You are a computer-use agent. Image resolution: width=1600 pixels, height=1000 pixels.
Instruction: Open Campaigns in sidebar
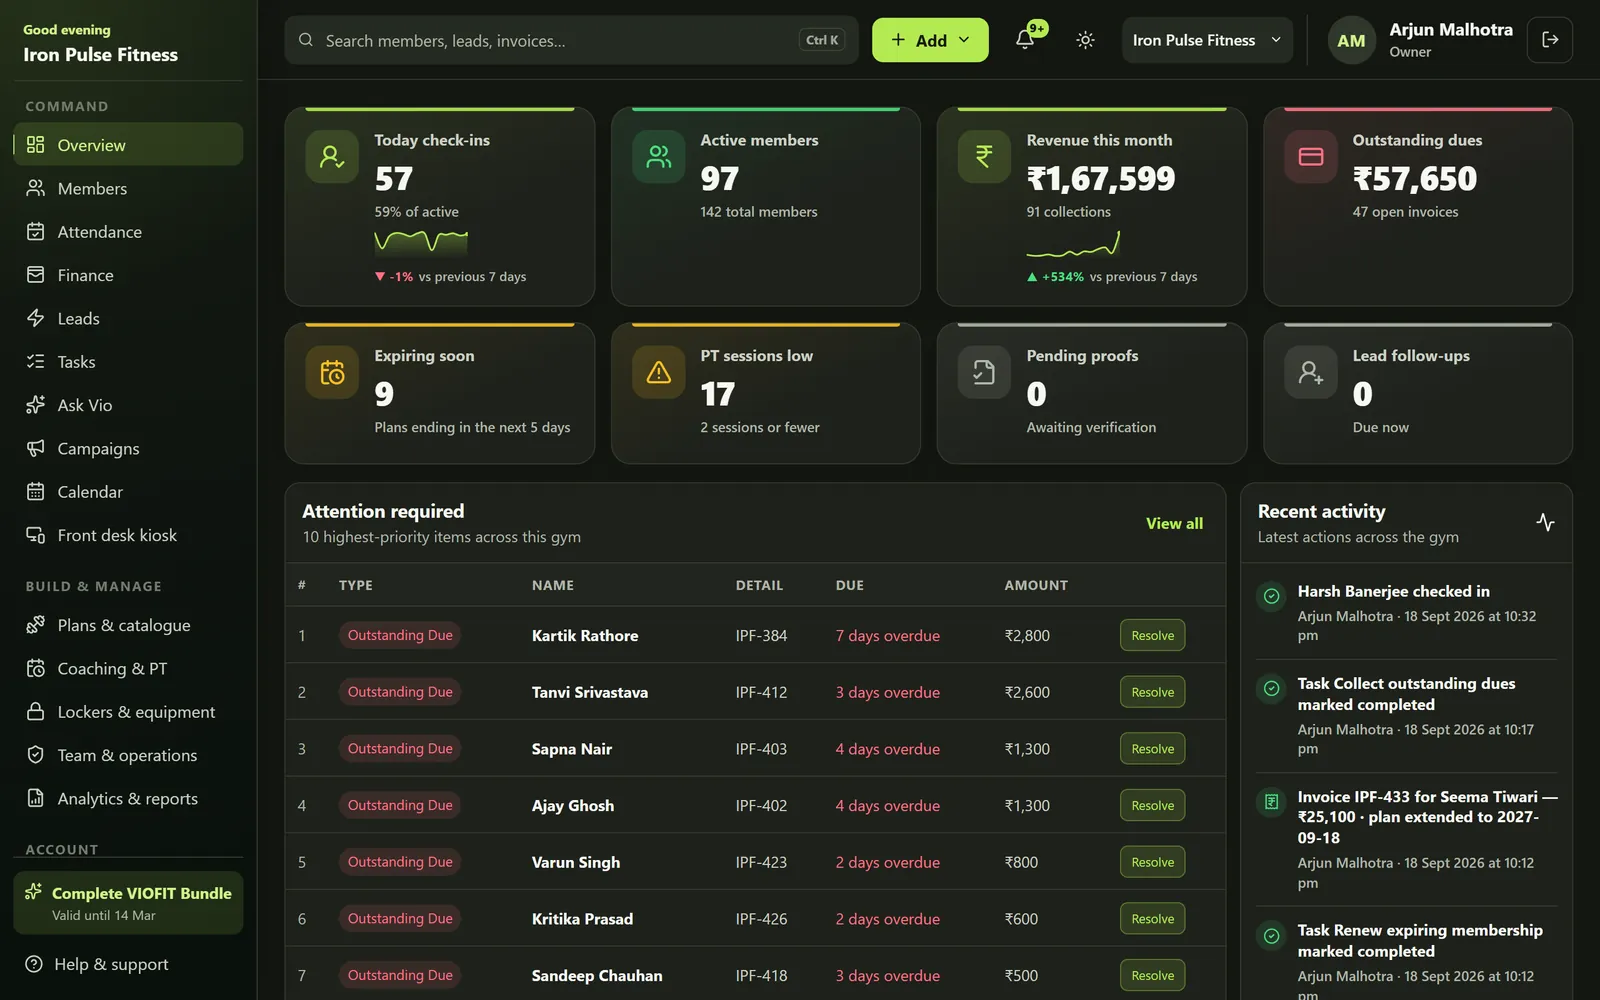[128, 448]
